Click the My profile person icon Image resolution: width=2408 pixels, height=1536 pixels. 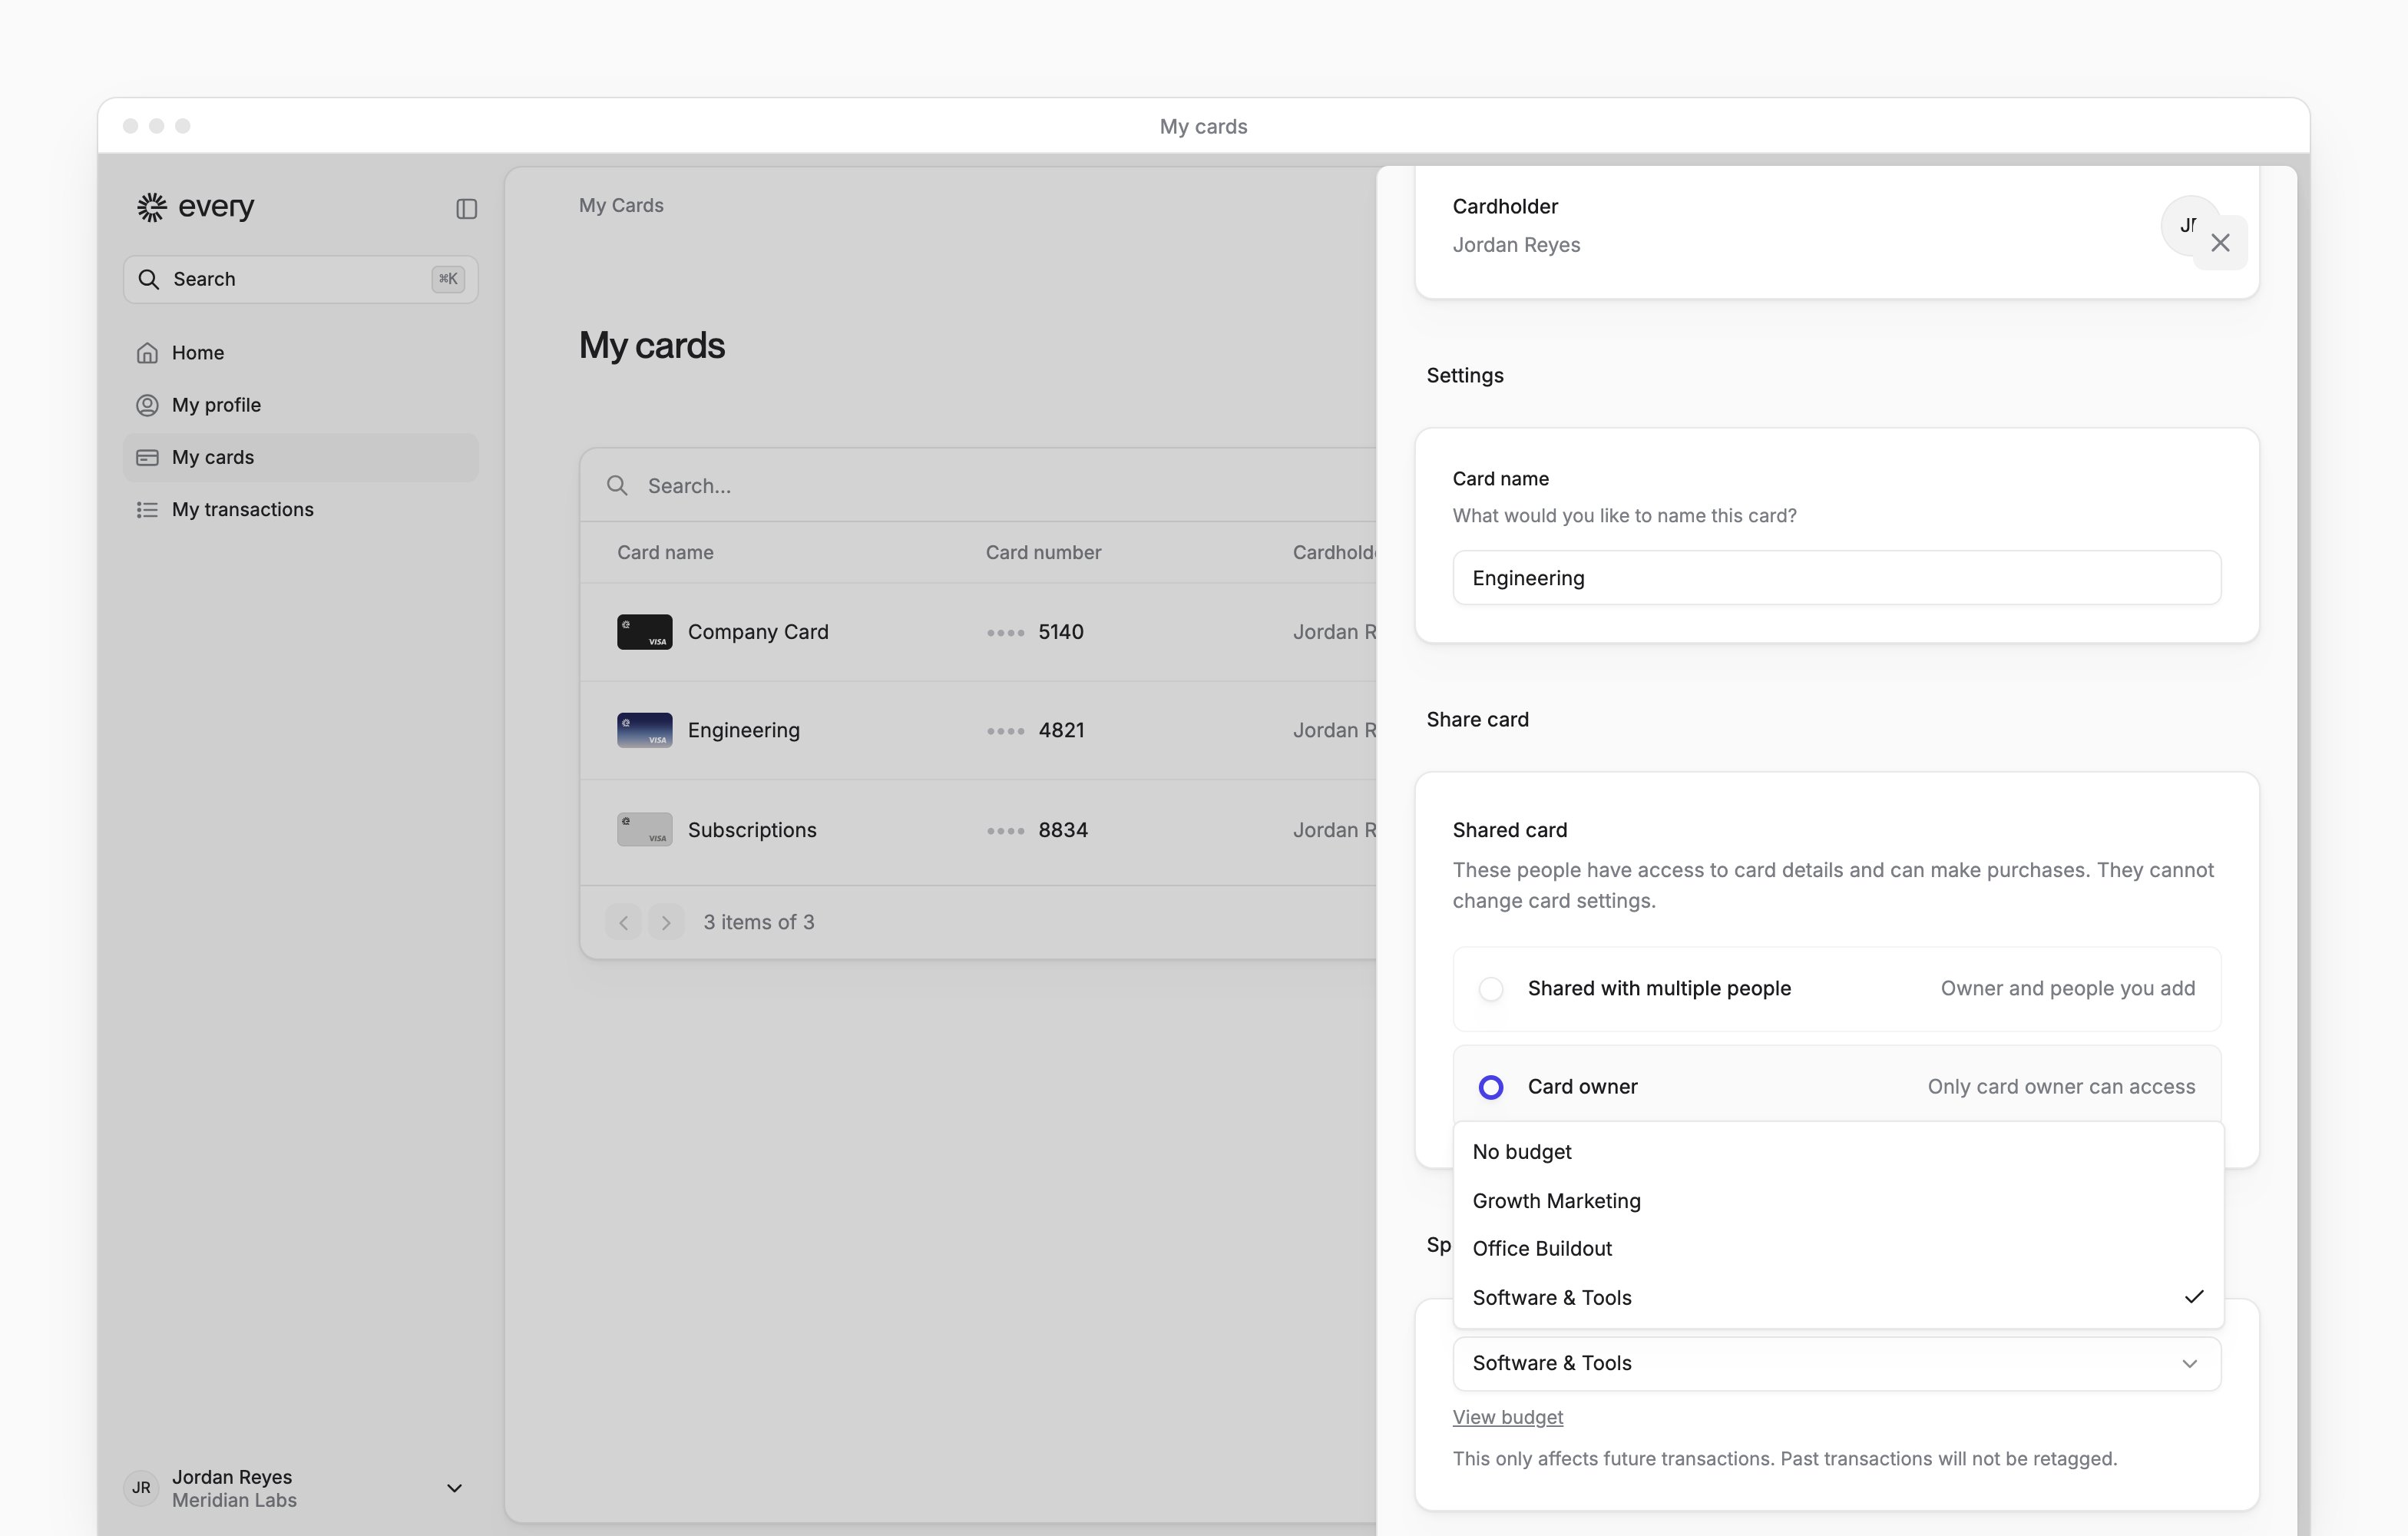147,405
